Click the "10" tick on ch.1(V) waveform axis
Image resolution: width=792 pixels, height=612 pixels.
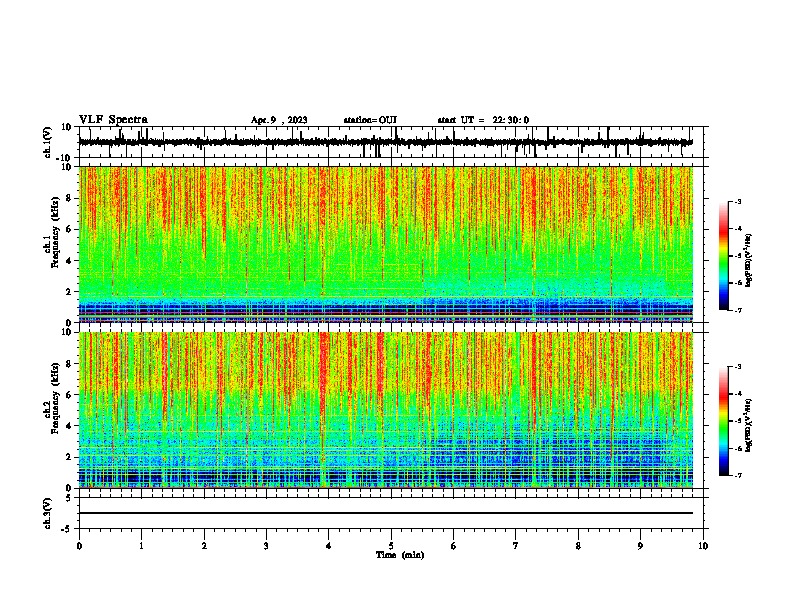(67, 127)
